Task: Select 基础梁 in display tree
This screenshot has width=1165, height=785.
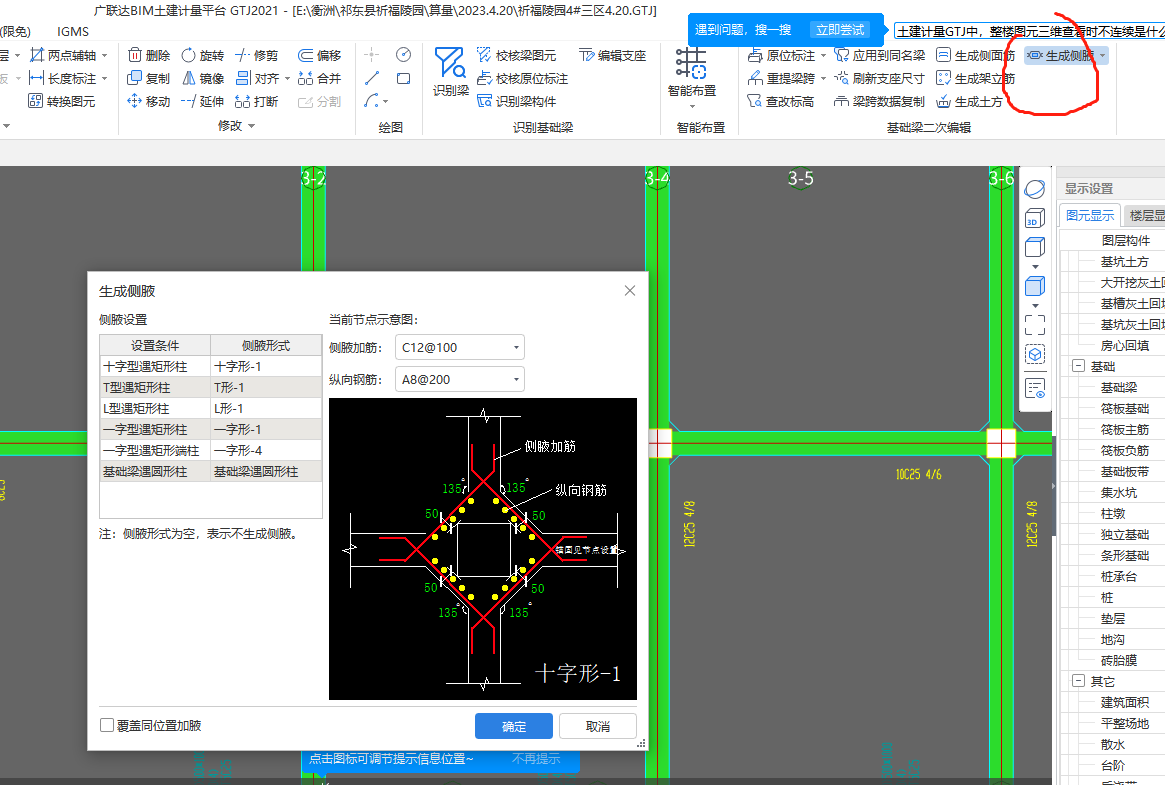Action: coord(1119,388)
